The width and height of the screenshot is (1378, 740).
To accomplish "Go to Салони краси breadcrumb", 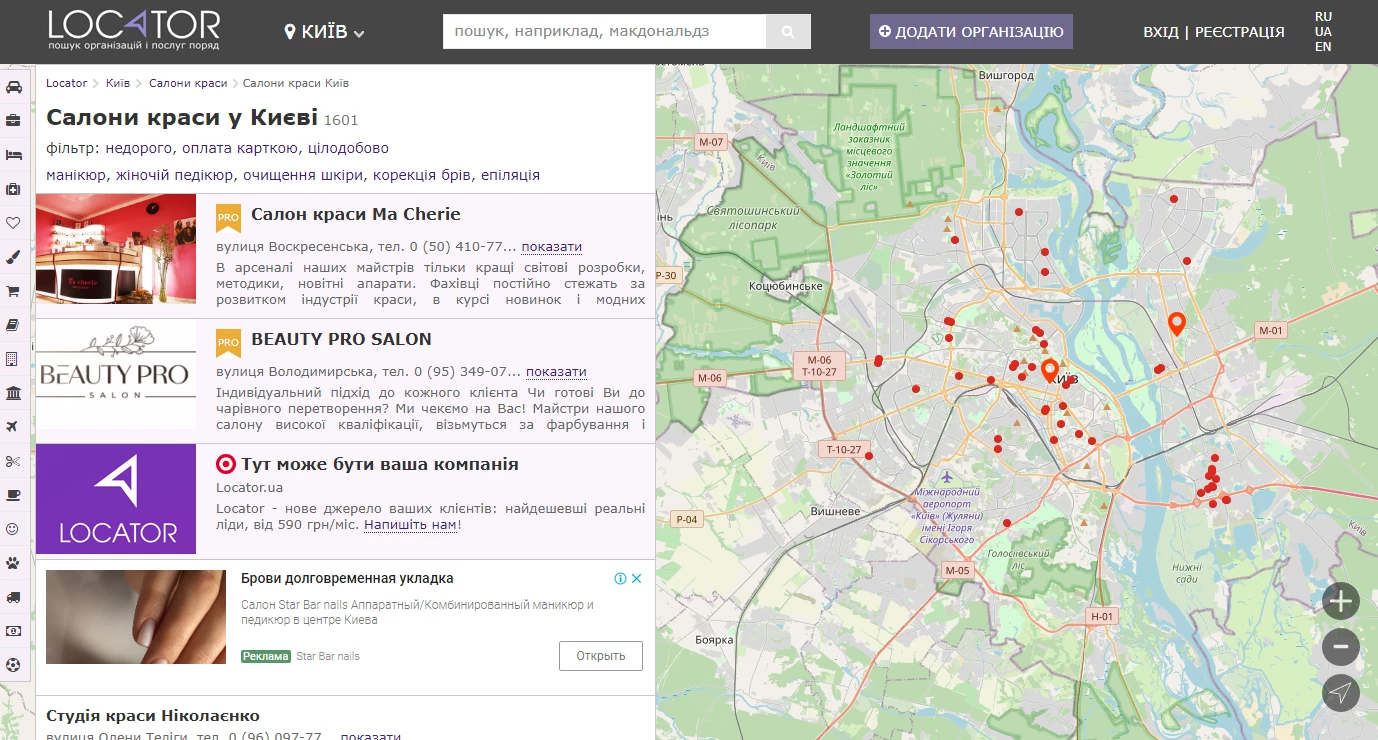I will (188, 83).
